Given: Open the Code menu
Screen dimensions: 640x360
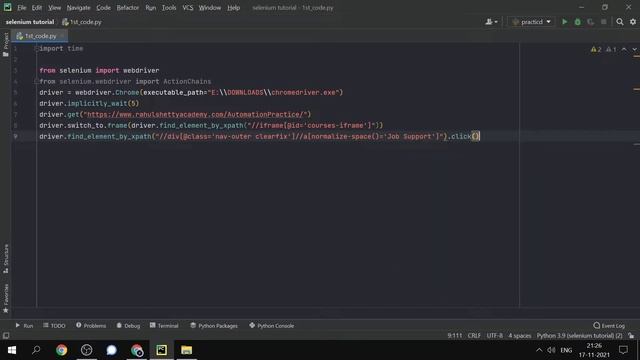Looking at the screenshot, I should click(x=103, y=8).
